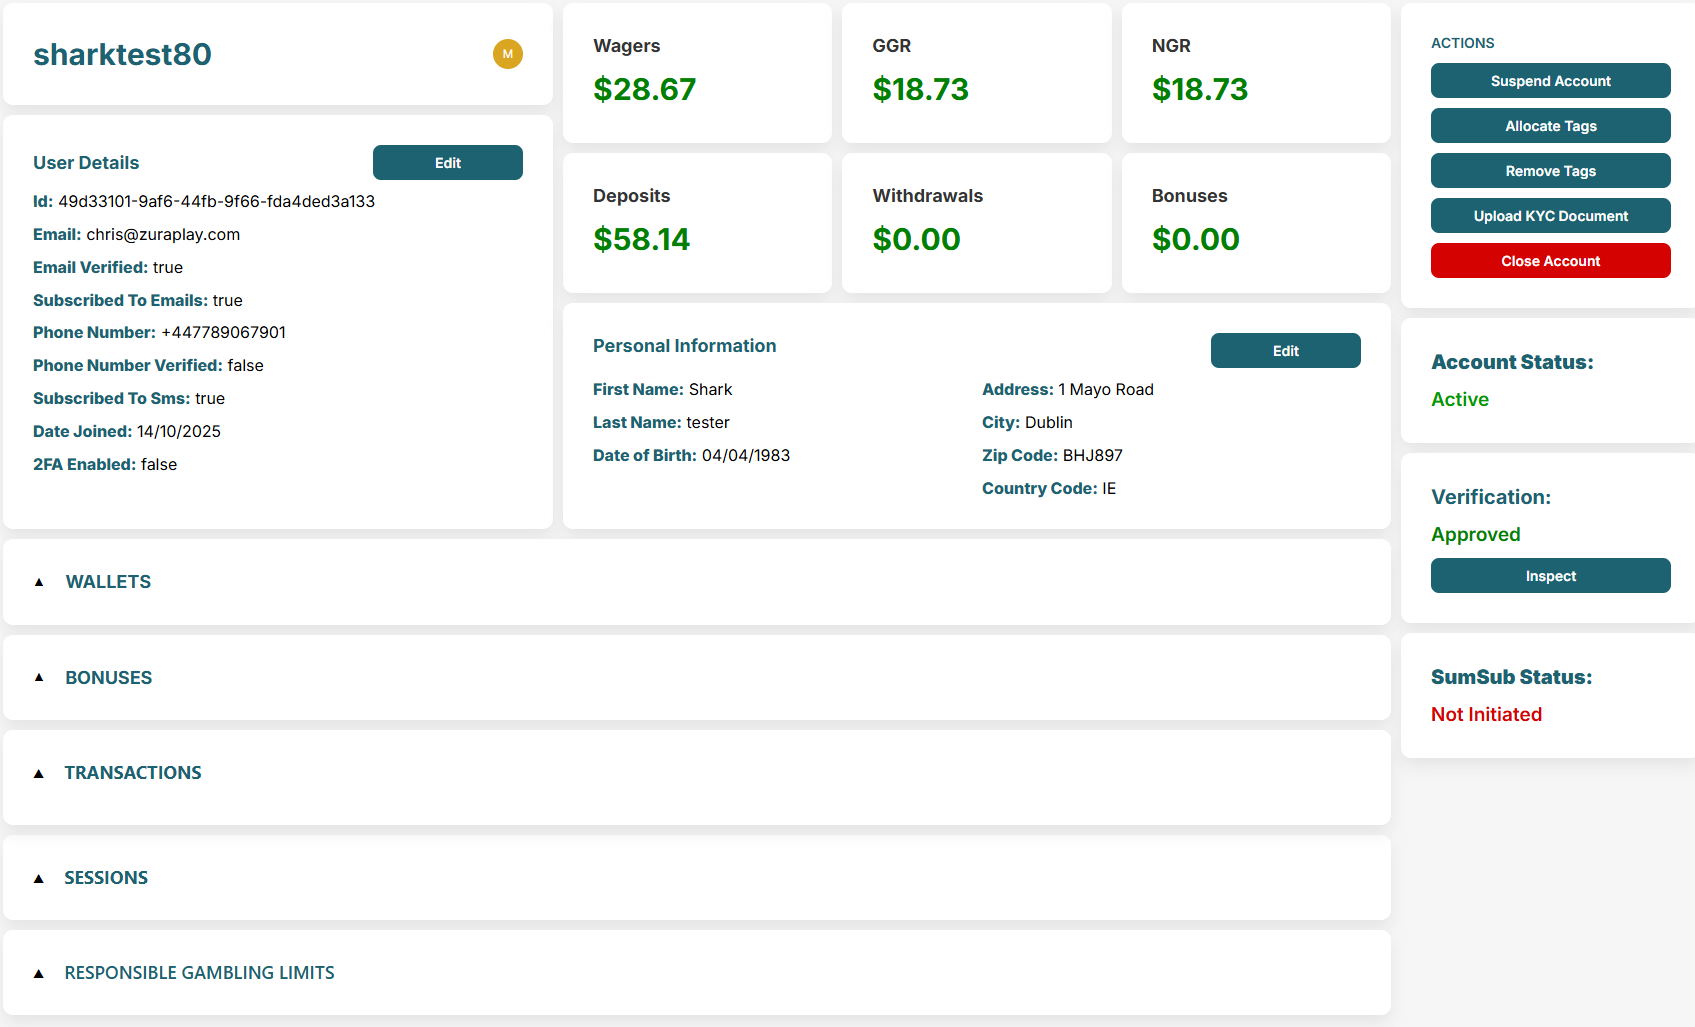Select the sharktest80 username heading
1695x1027 pixels.
click(122, 54)
